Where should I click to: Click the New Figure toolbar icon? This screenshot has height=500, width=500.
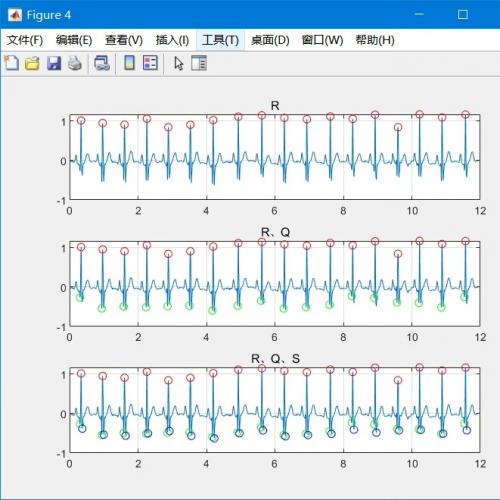pyautogui.click(x=12, y=63)
